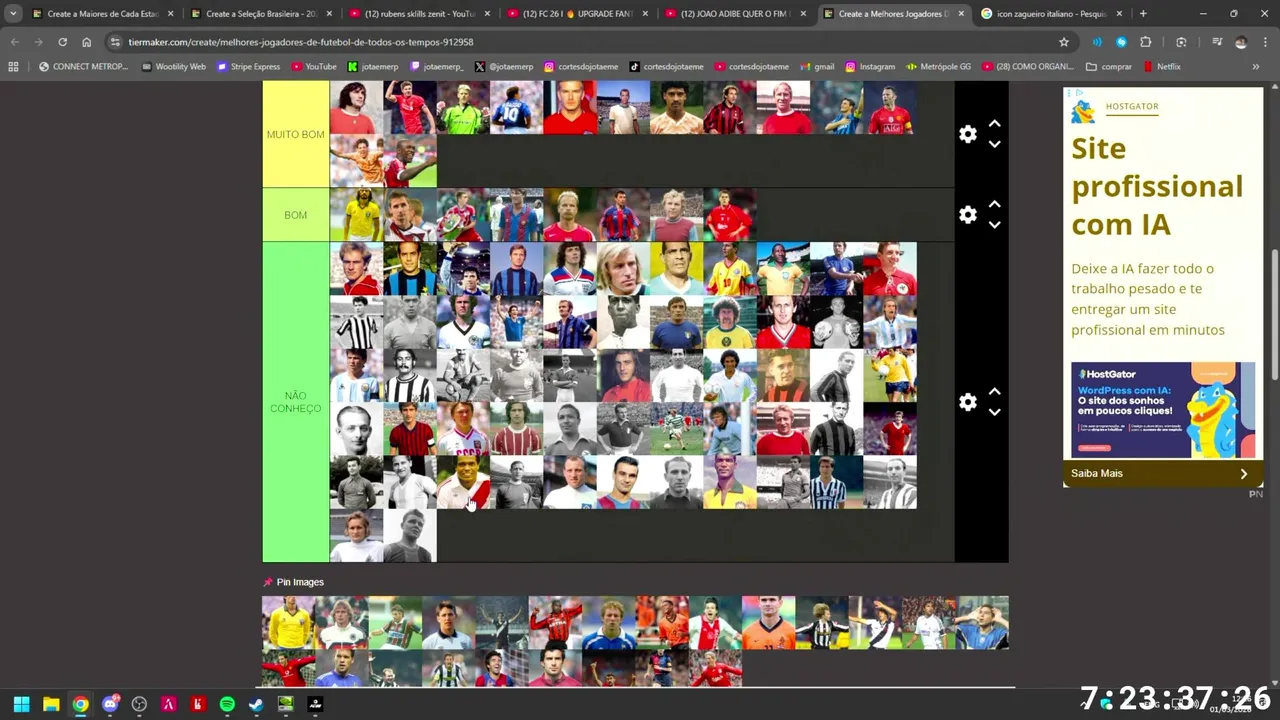Open the apps grid in bookmarks bar
Screen dimensions: 1280x720
(13, 67)
